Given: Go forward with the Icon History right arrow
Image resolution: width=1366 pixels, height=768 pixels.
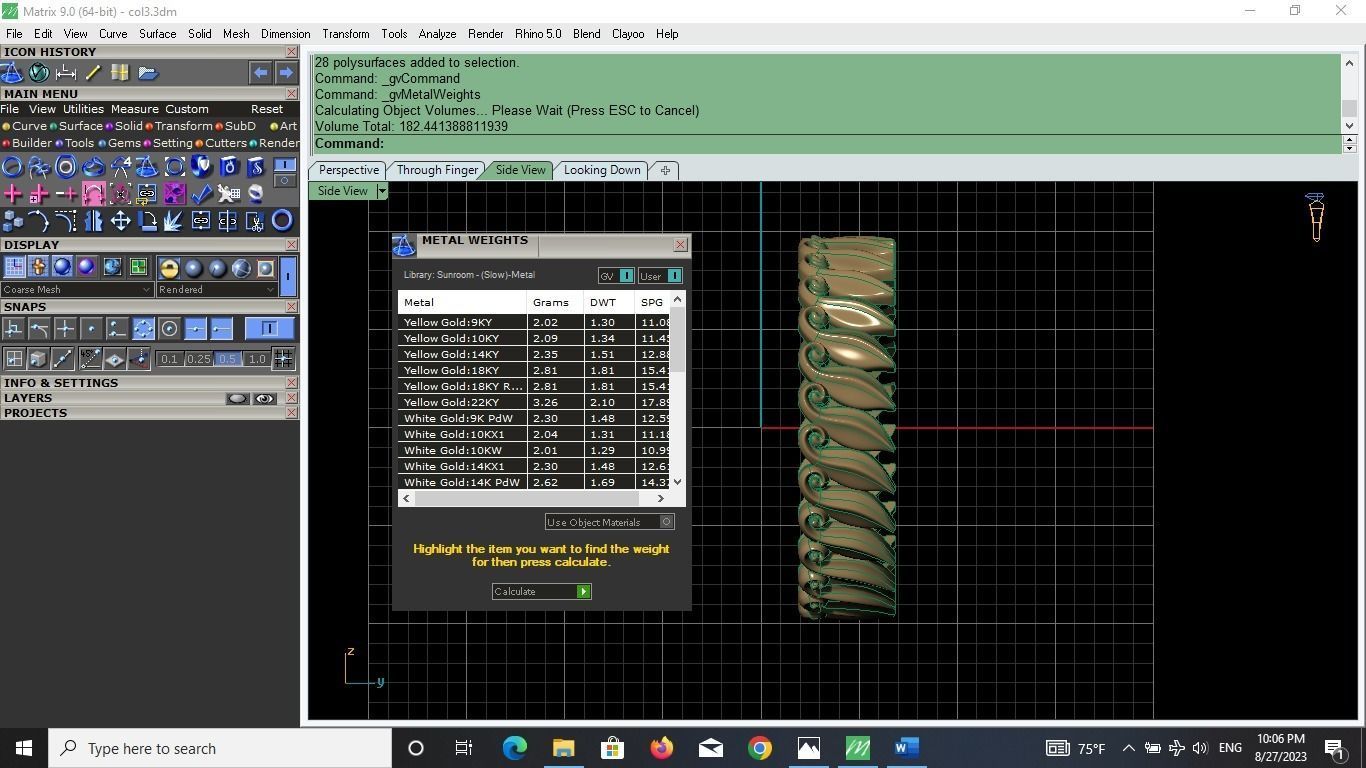Looking at the screenshot, I should [286, 72].
